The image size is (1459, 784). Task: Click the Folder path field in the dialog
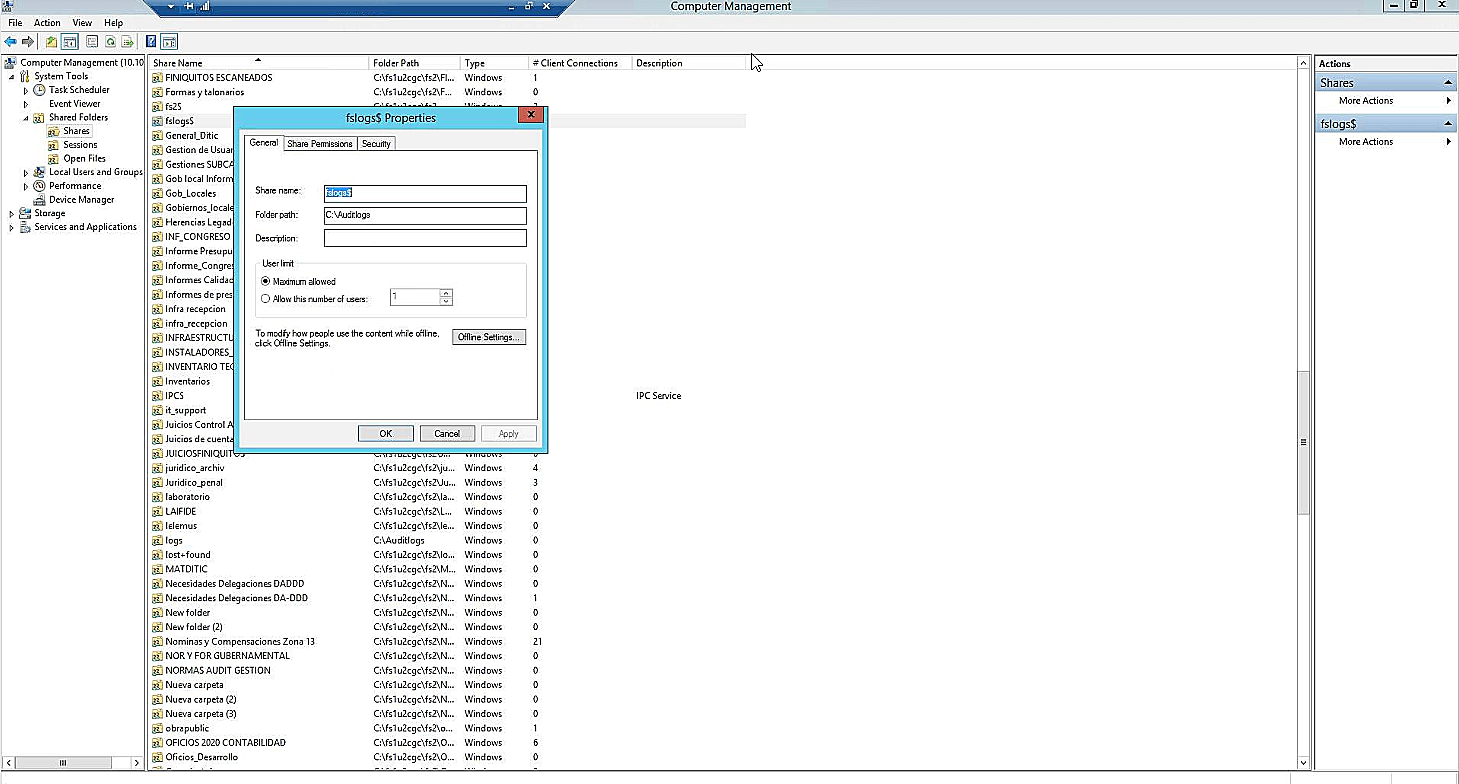425,216
